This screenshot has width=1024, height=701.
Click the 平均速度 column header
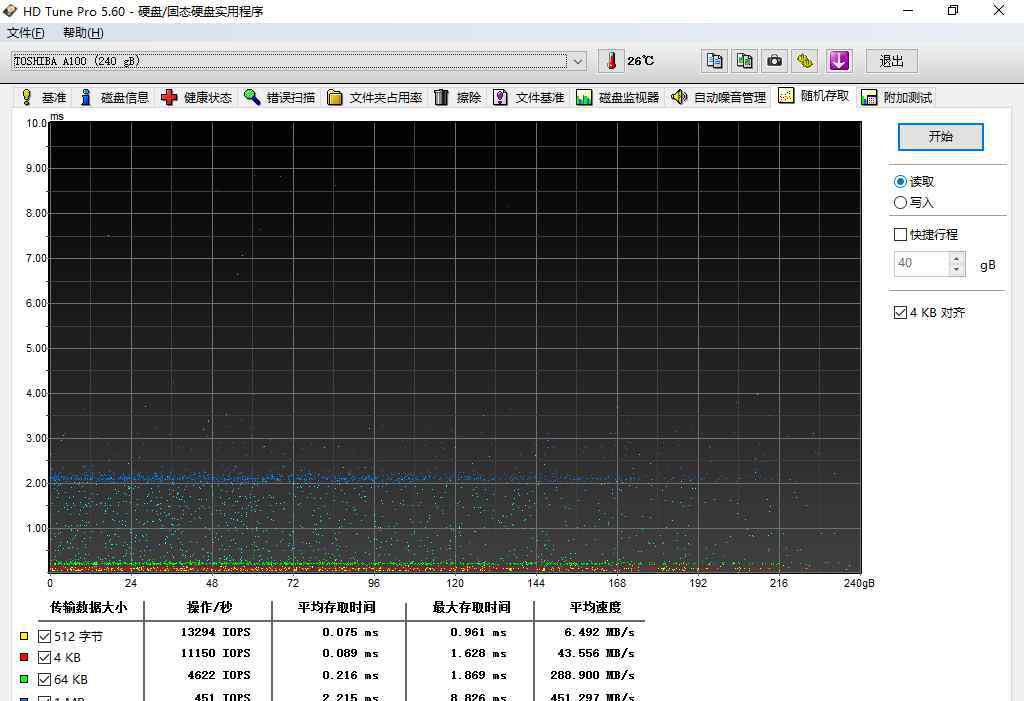click(596, 608)
